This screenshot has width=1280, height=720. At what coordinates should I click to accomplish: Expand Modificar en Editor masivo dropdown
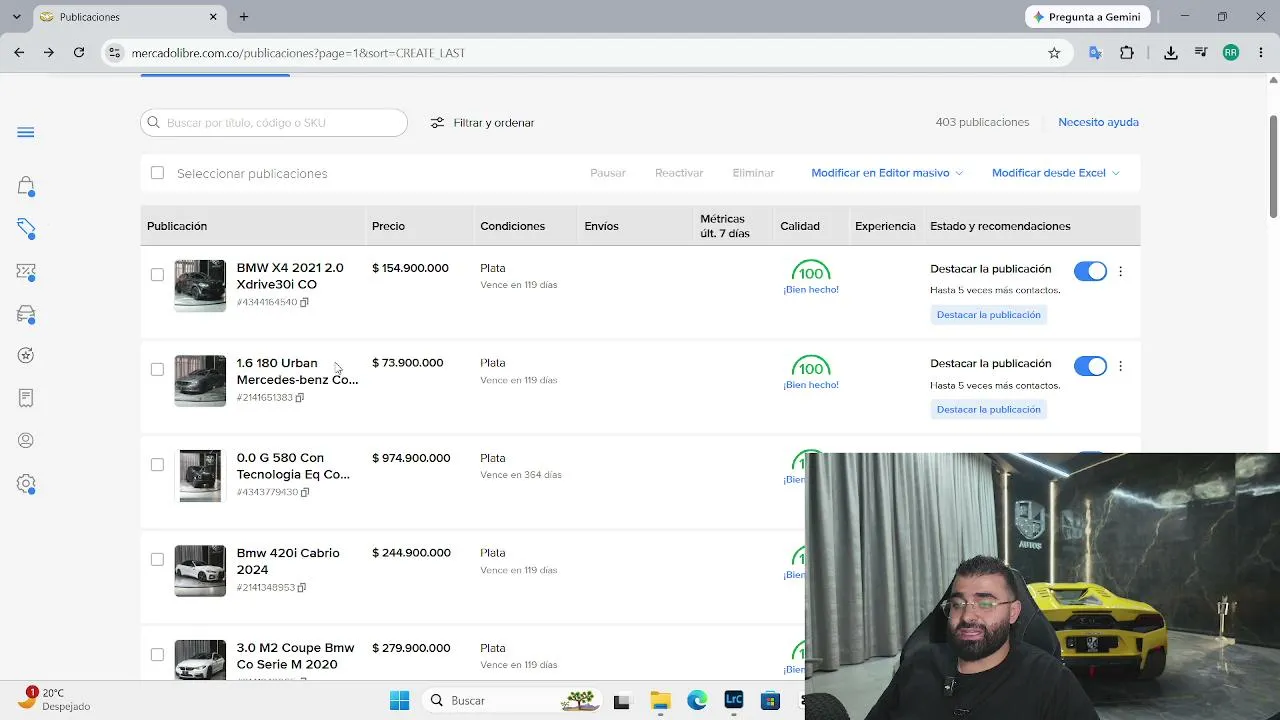click(x=887, y=173)
